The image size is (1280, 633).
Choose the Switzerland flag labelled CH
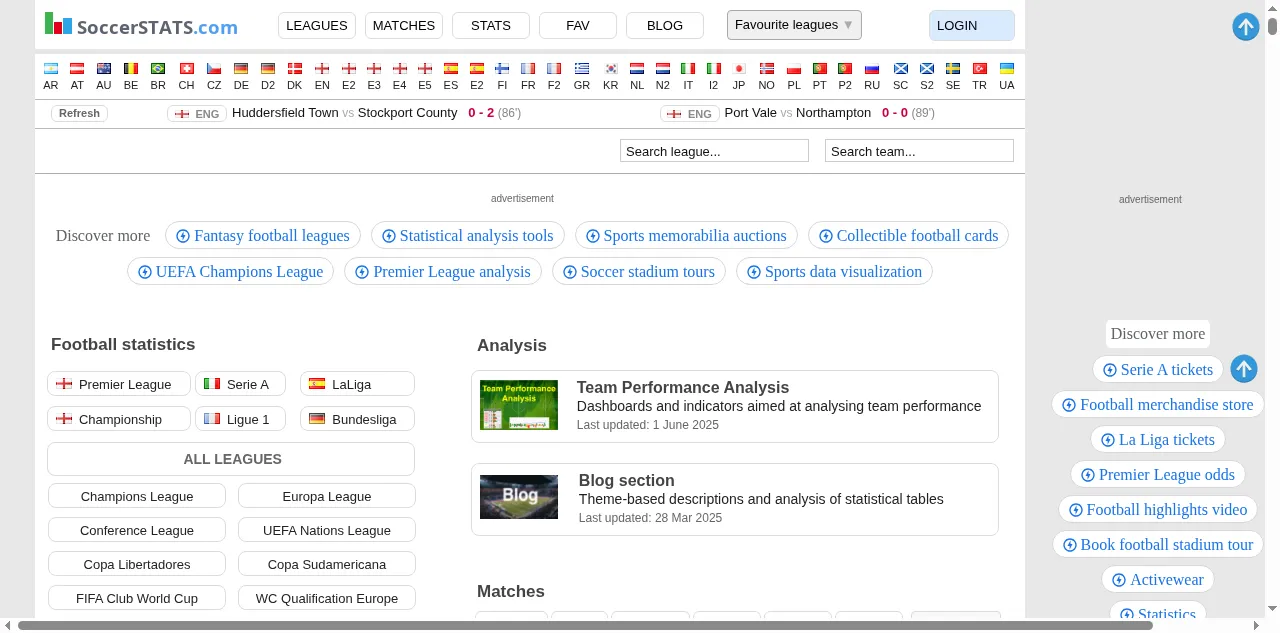186,69
